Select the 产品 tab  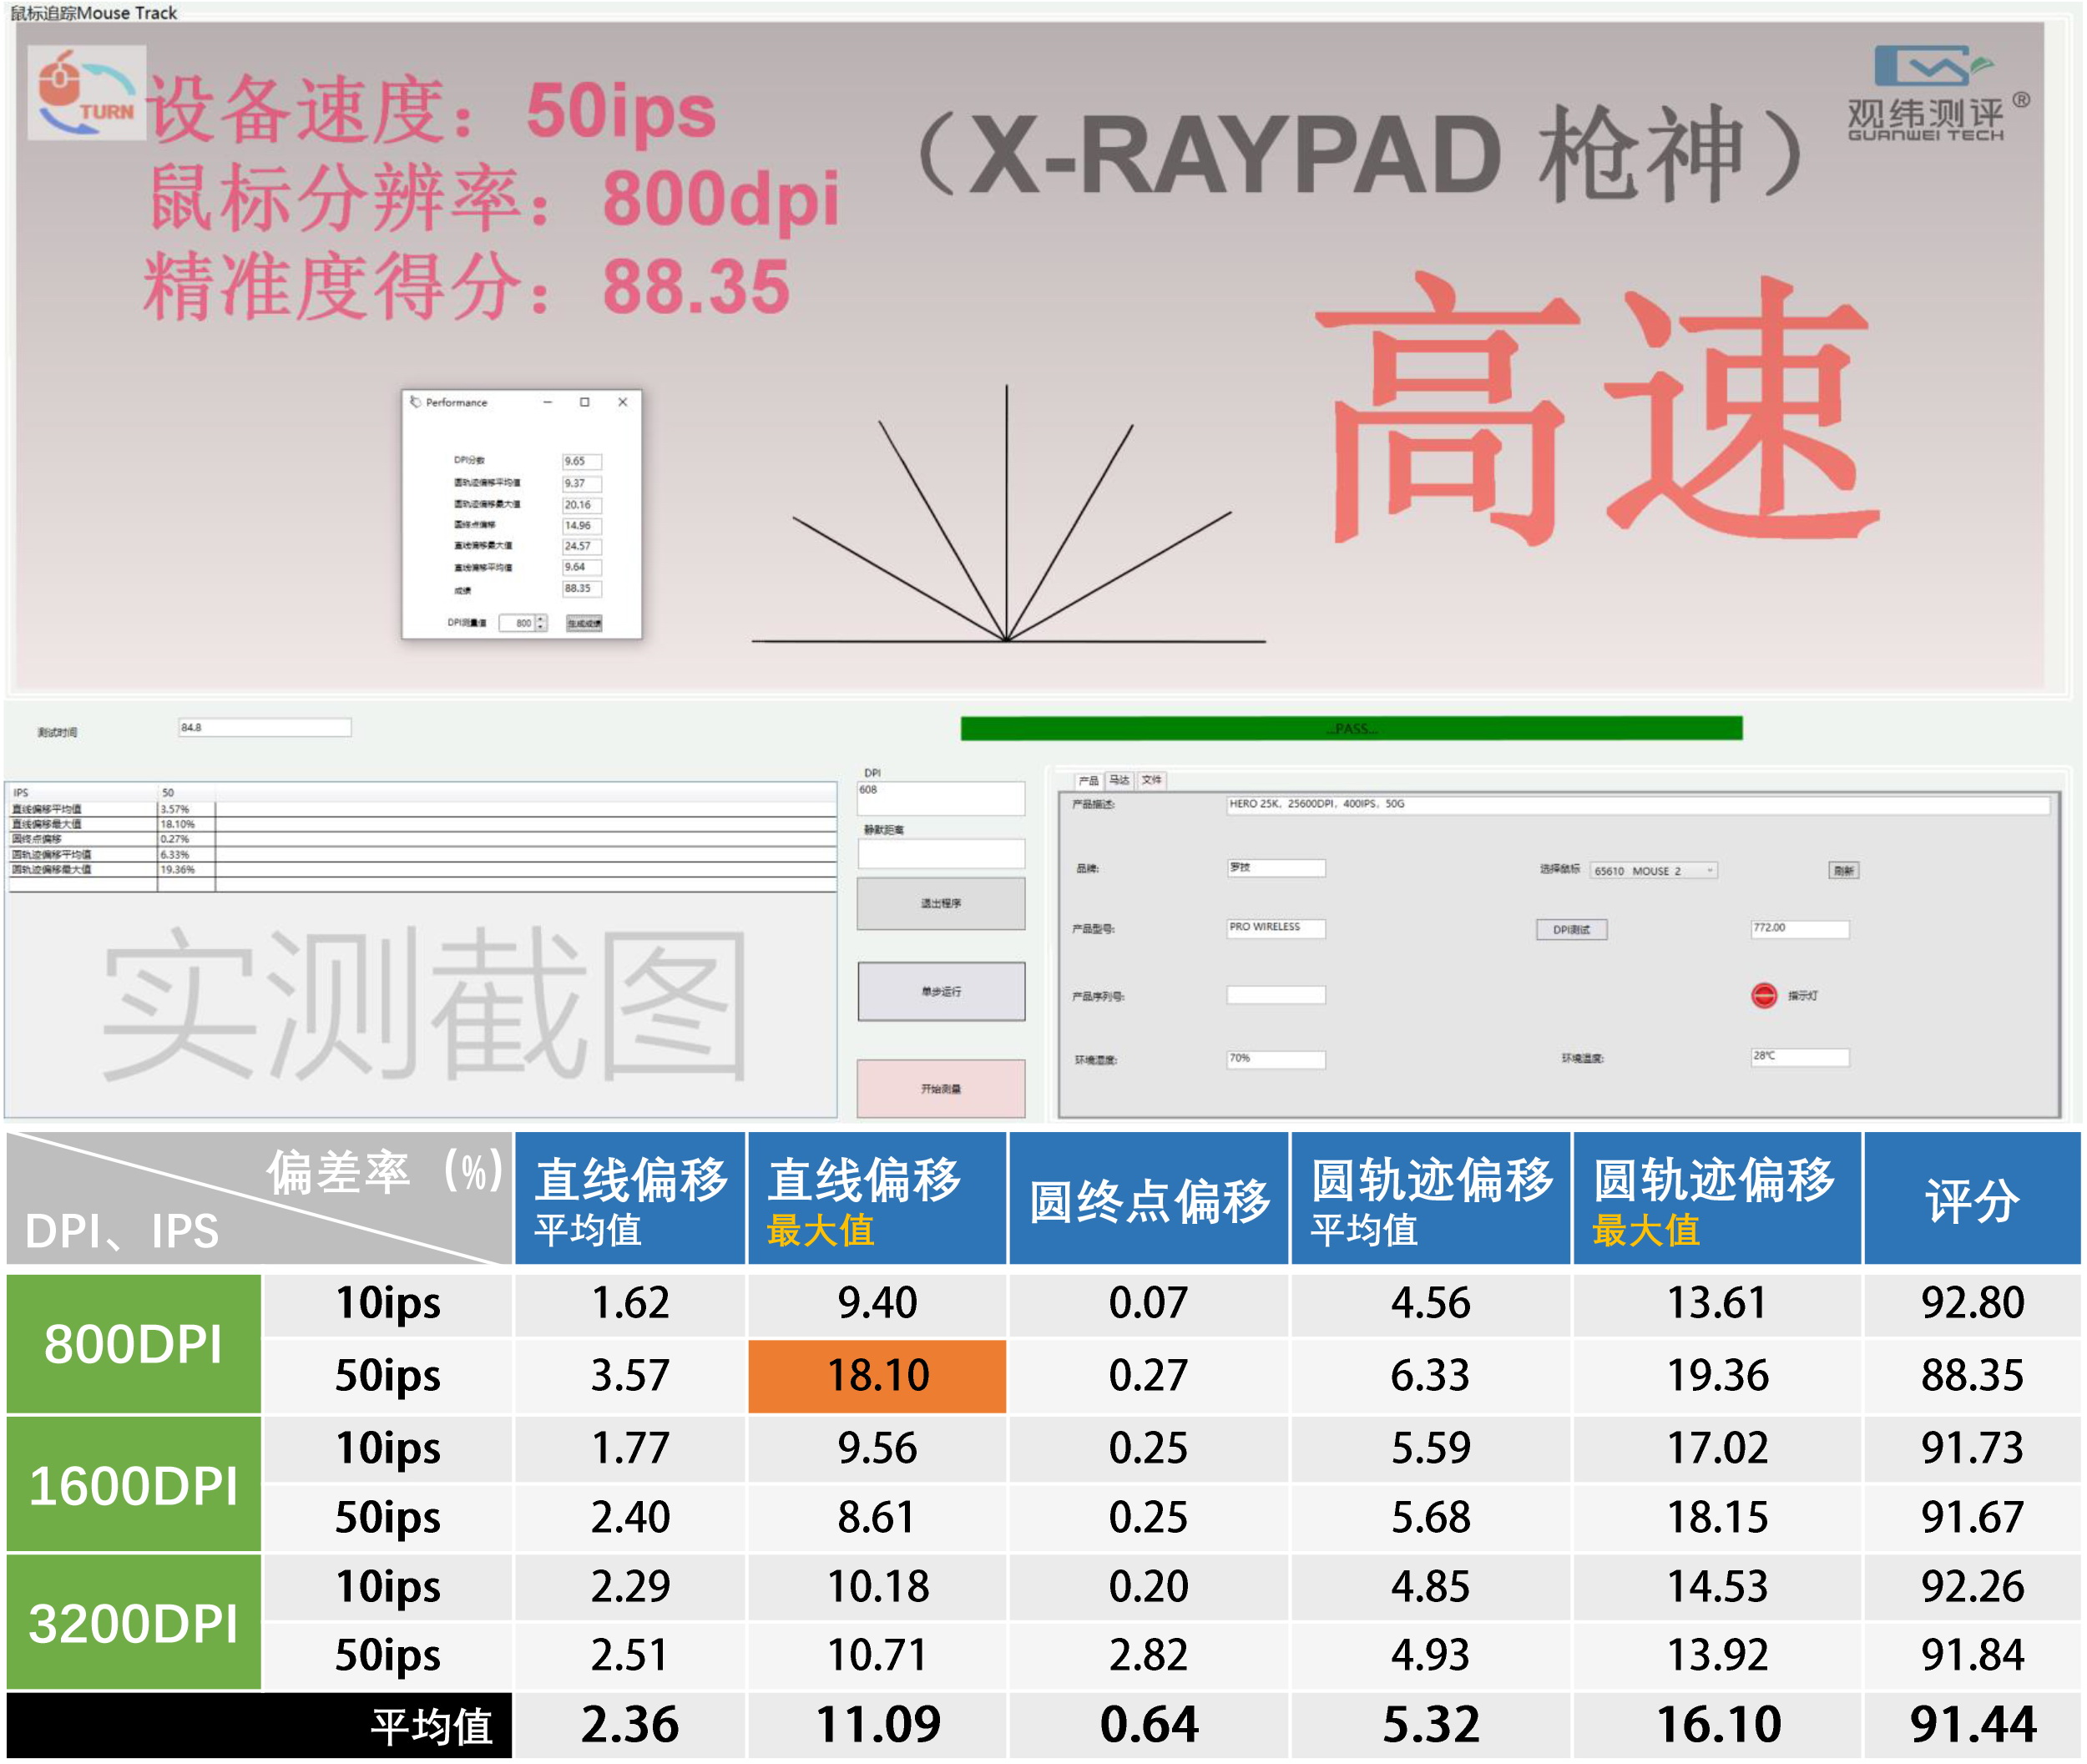point(1090,781)
